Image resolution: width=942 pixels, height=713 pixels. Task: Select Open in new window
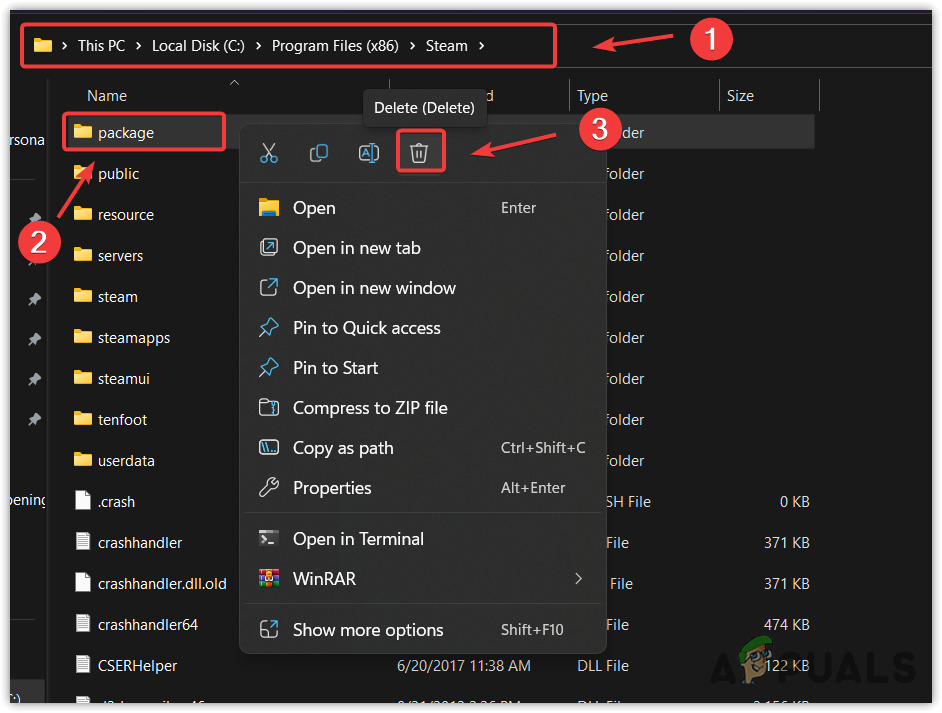pyautogui.click(x=423, y=288)
